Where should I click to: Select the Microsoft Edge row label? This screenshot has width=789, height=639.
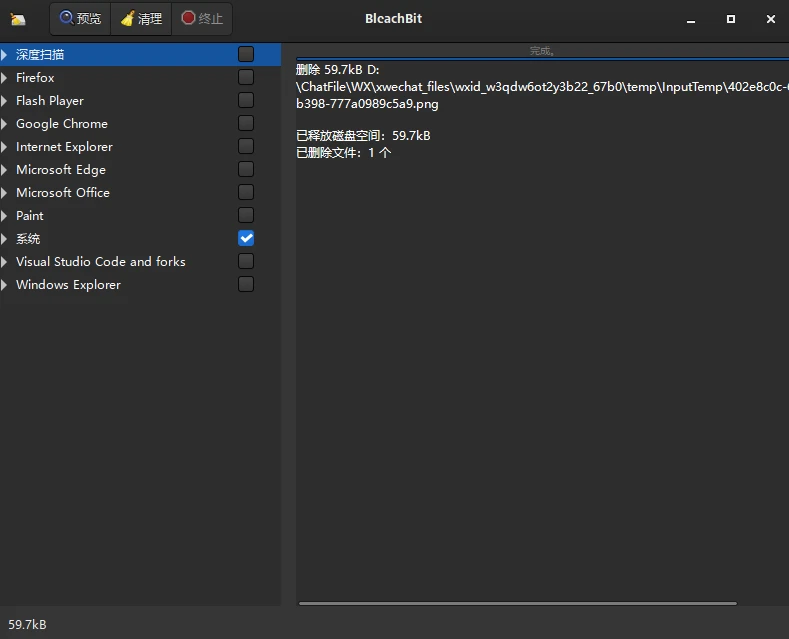pyautogui.click(x=61, y=170)
